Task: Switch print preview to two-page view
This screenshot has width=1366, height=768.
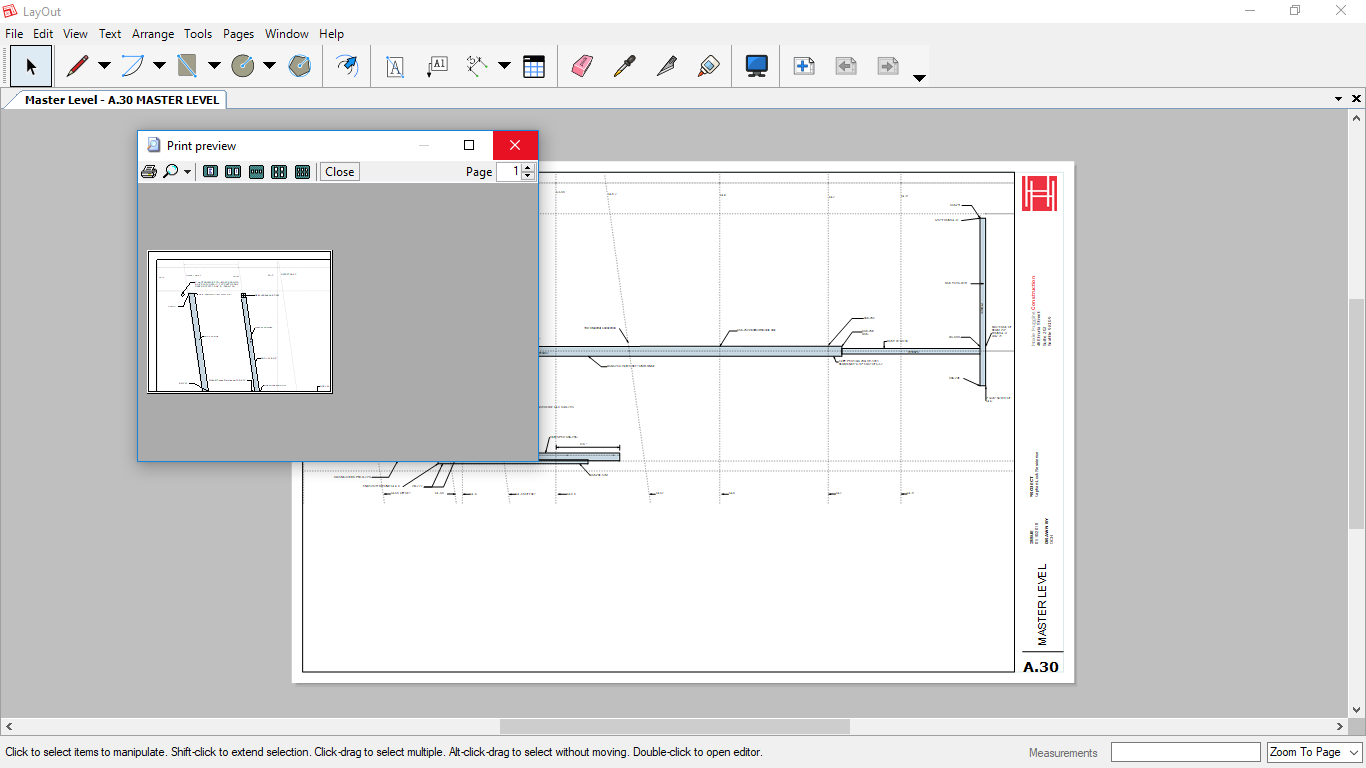Action: tap(233, 172)
